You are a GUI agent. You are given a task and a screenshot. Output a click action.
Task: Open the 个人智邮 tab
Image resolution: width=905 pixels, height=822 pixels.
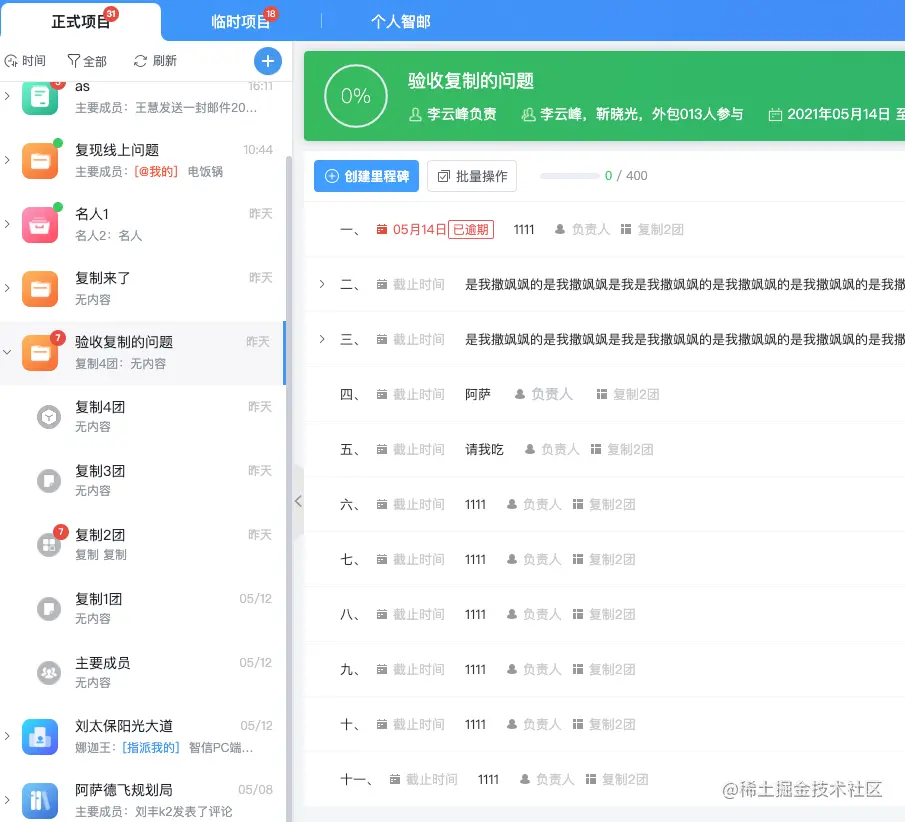400,19
